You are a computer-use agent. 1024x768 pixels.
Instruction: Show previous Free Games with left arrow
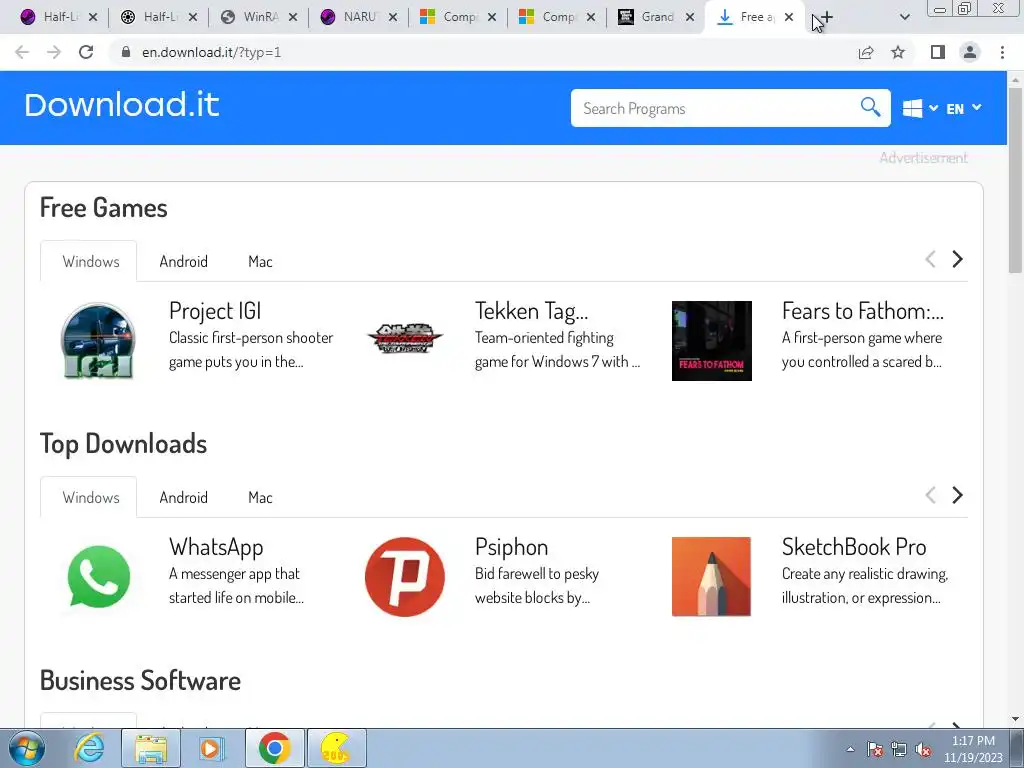tap(931, 259)
